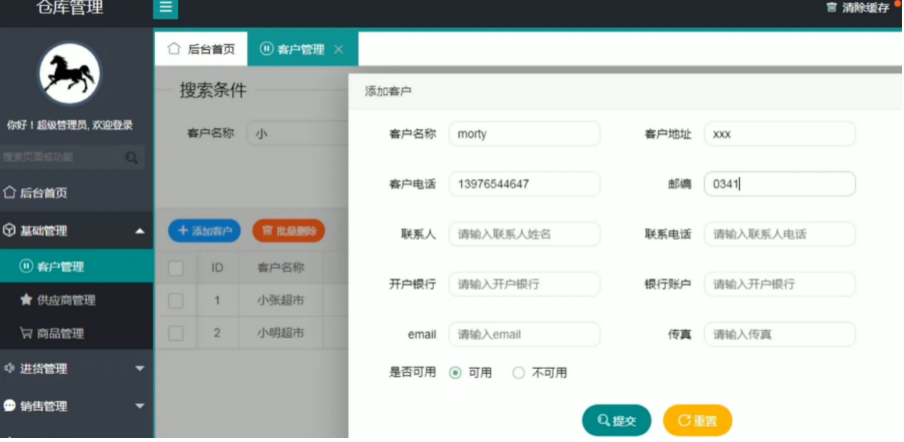Open sidebar 后台首页 menu item
The image size is (904, 442).
tap(77, 192)
